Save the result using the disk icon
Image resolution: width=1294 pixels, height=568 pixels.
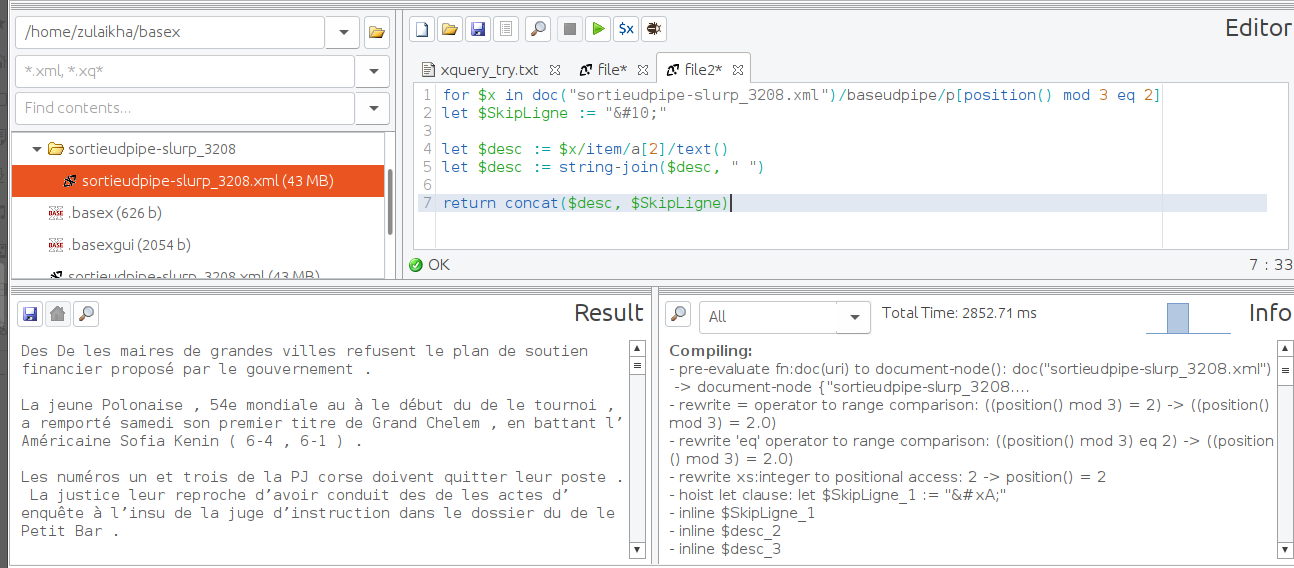click(30, 314)
